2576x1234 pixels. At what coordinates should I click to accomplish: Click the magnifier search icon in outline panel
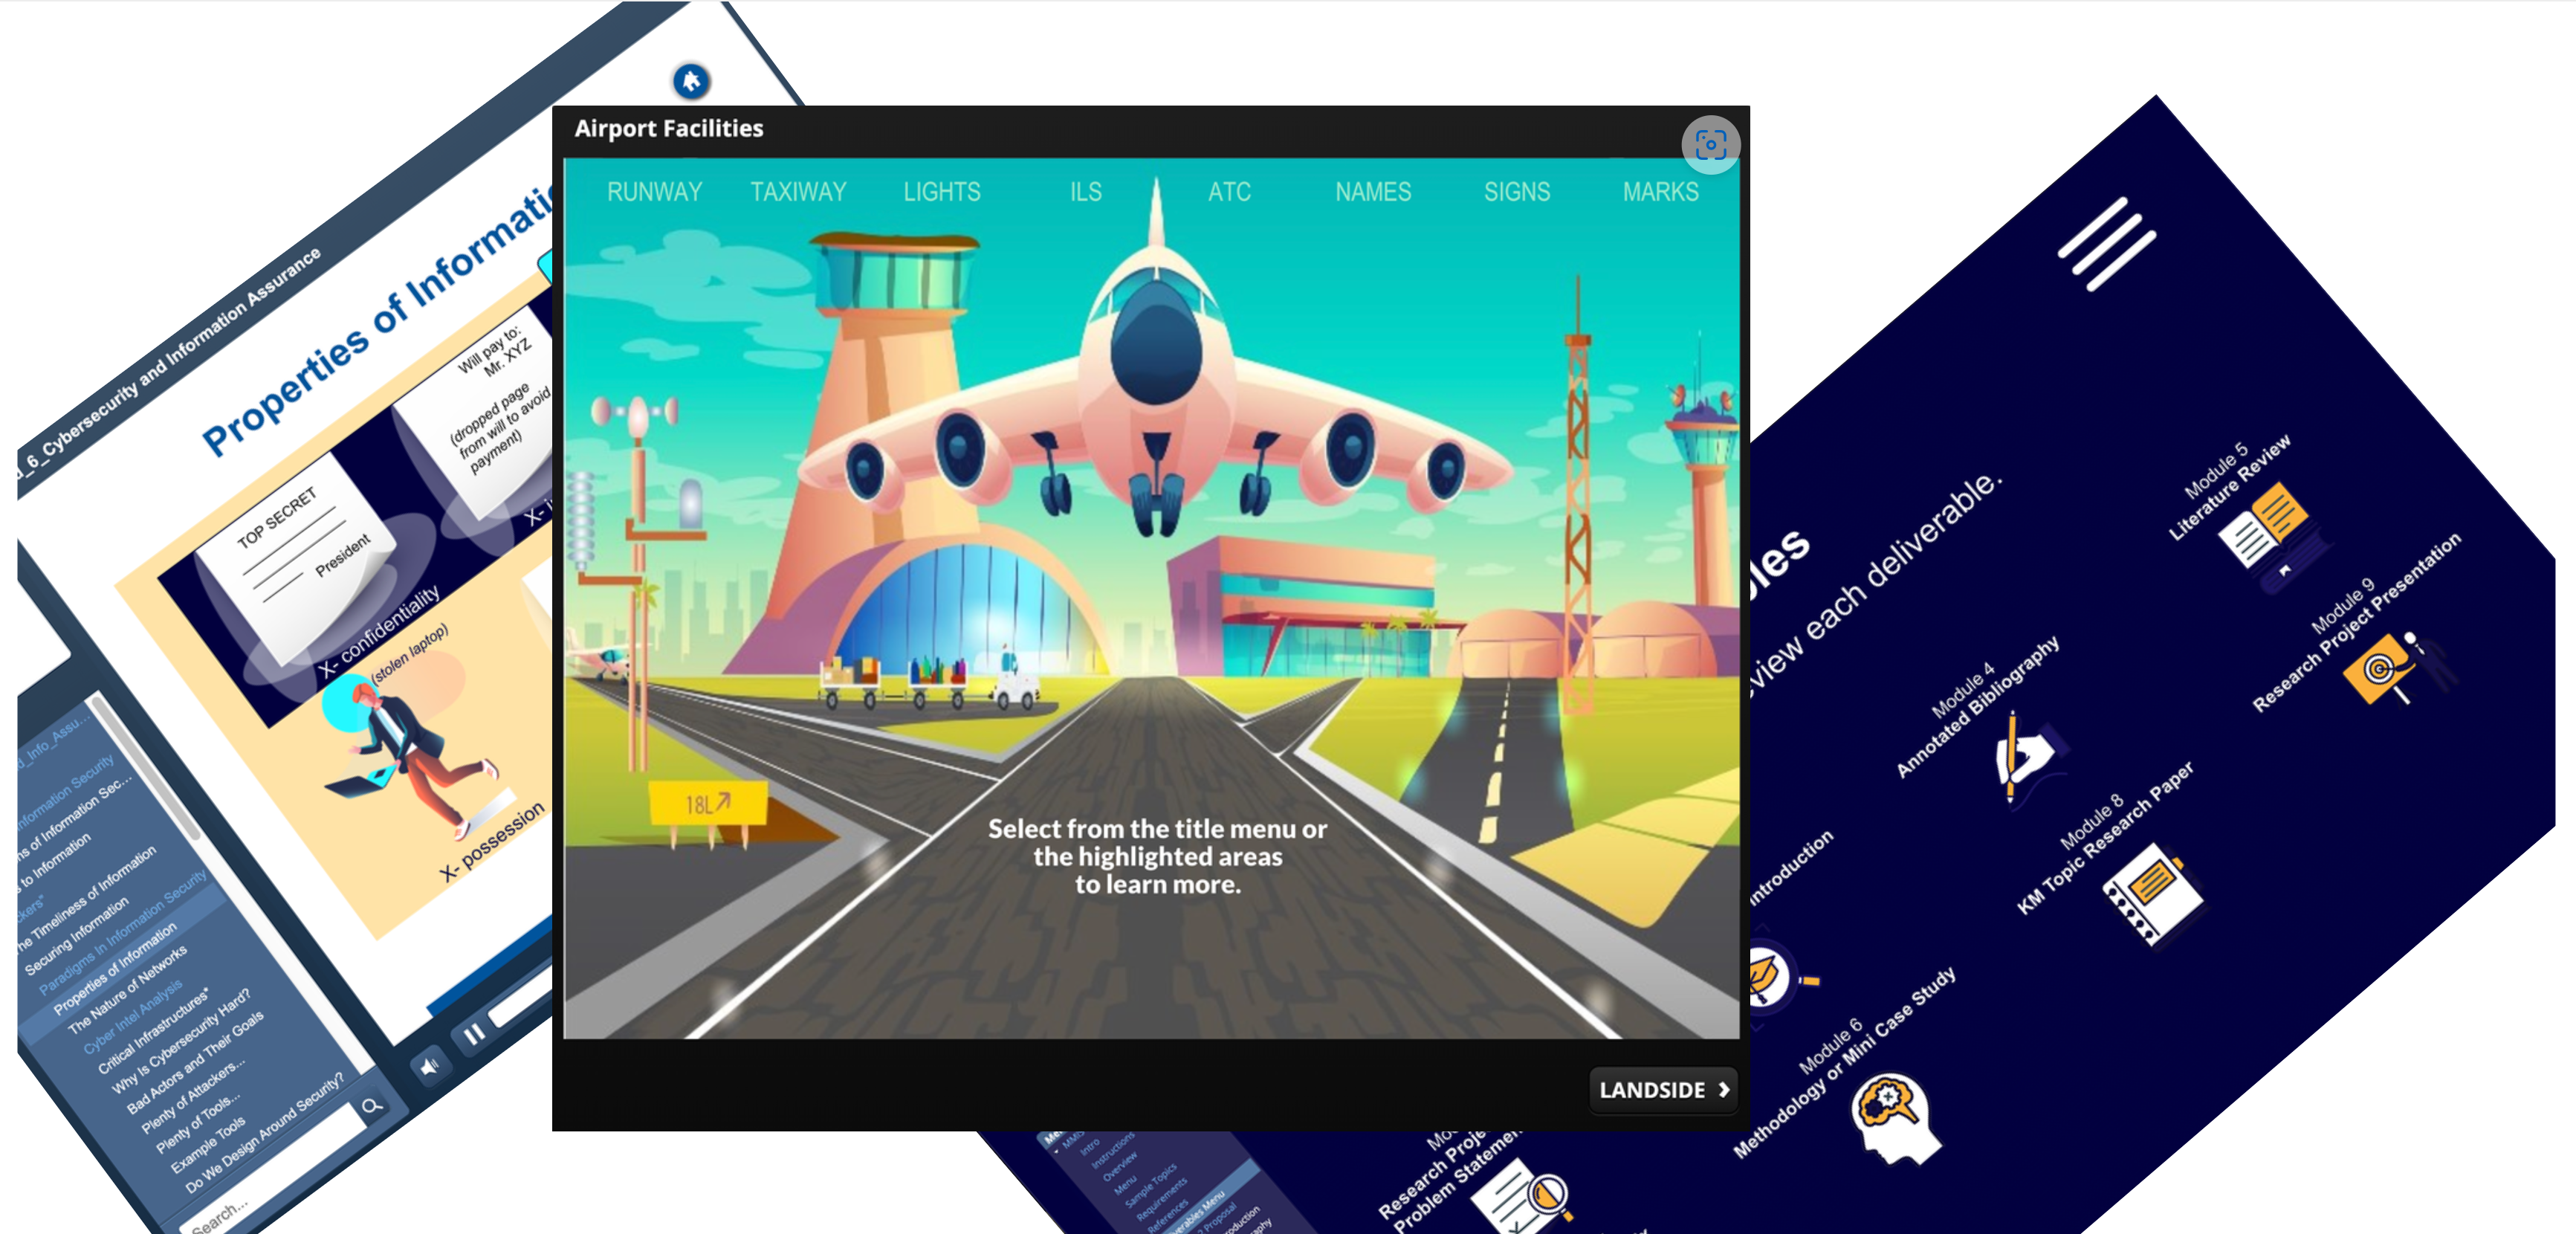click(372, 1105)
